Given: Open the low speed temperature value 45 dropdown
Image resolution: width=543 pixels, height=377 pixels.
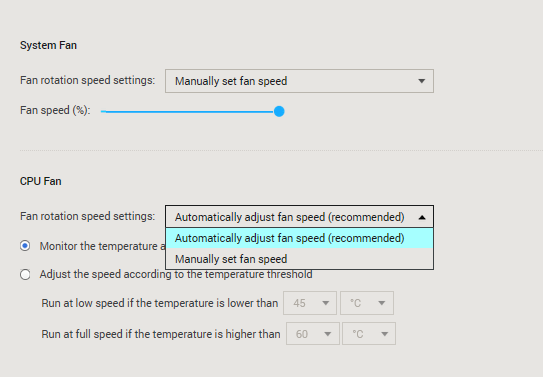Looking at the screenshot, I should coord(310,303).
